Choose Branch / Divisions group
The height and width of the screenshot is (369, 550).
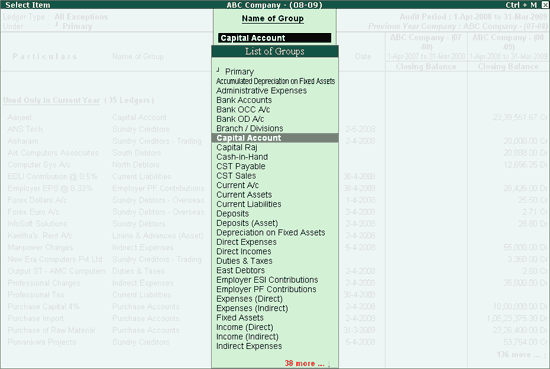tap(250, 128)
